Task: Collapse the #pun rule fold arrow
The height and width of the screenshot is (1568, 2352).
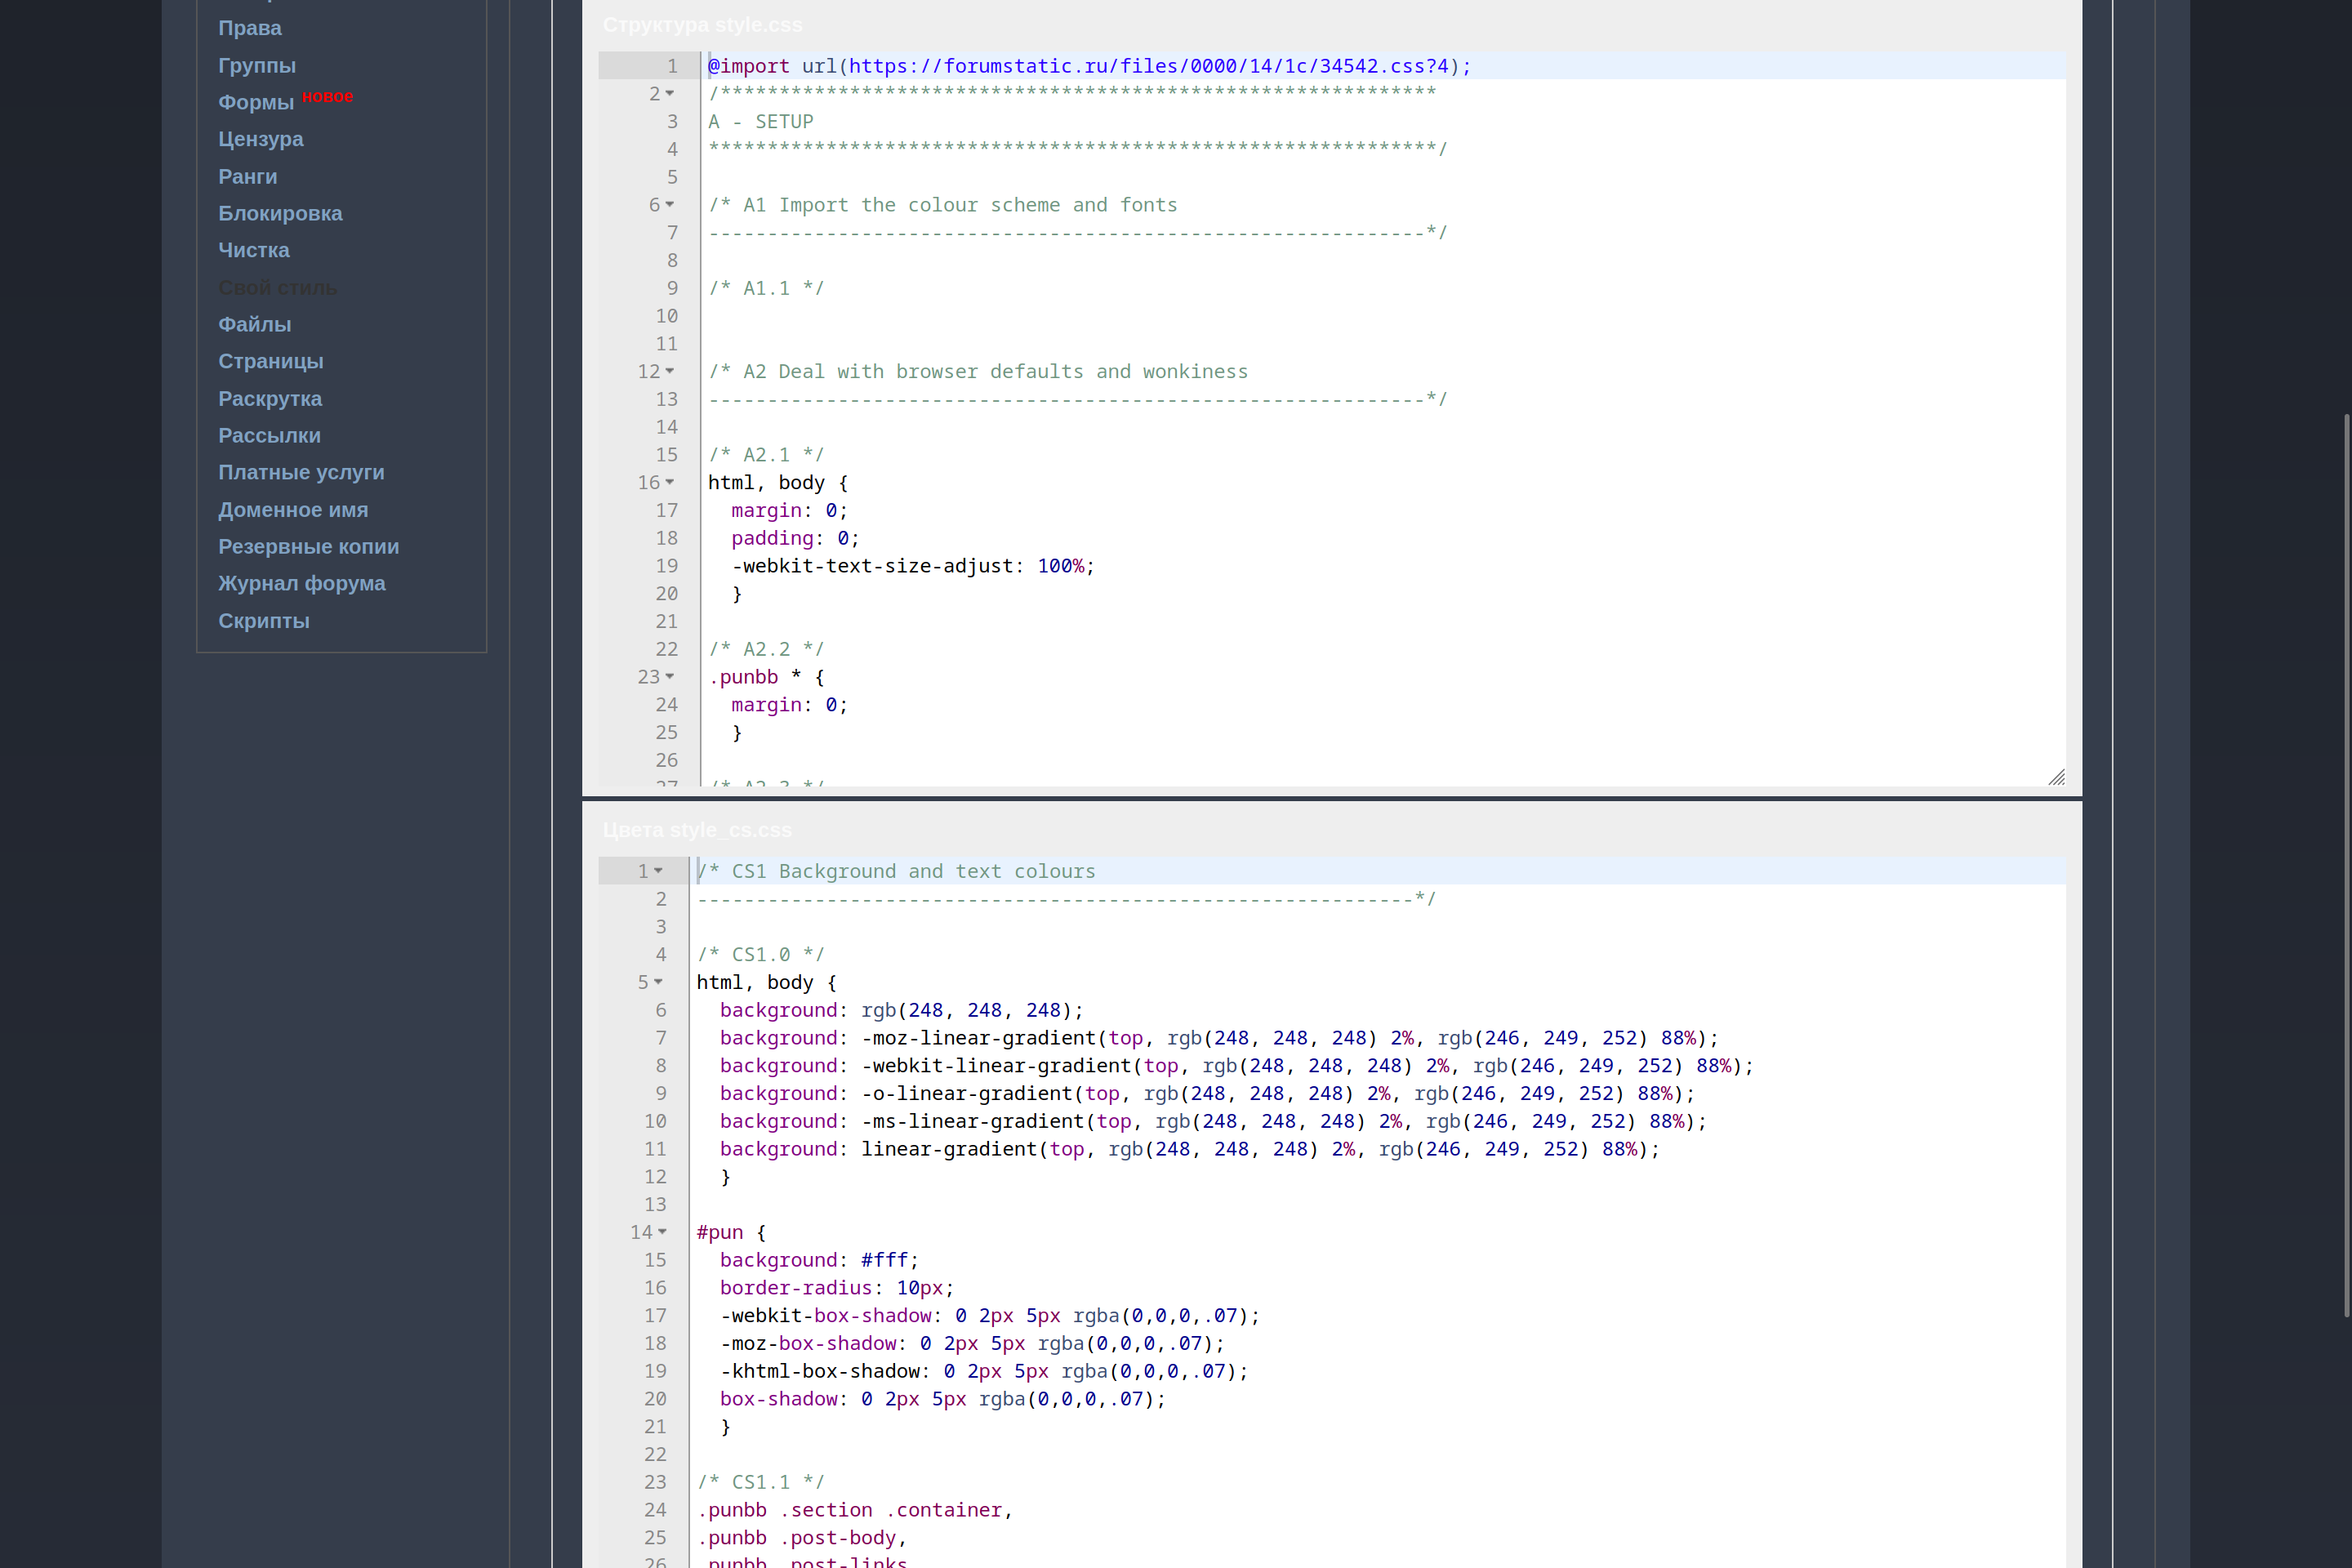Action: tap(662, 1232)
